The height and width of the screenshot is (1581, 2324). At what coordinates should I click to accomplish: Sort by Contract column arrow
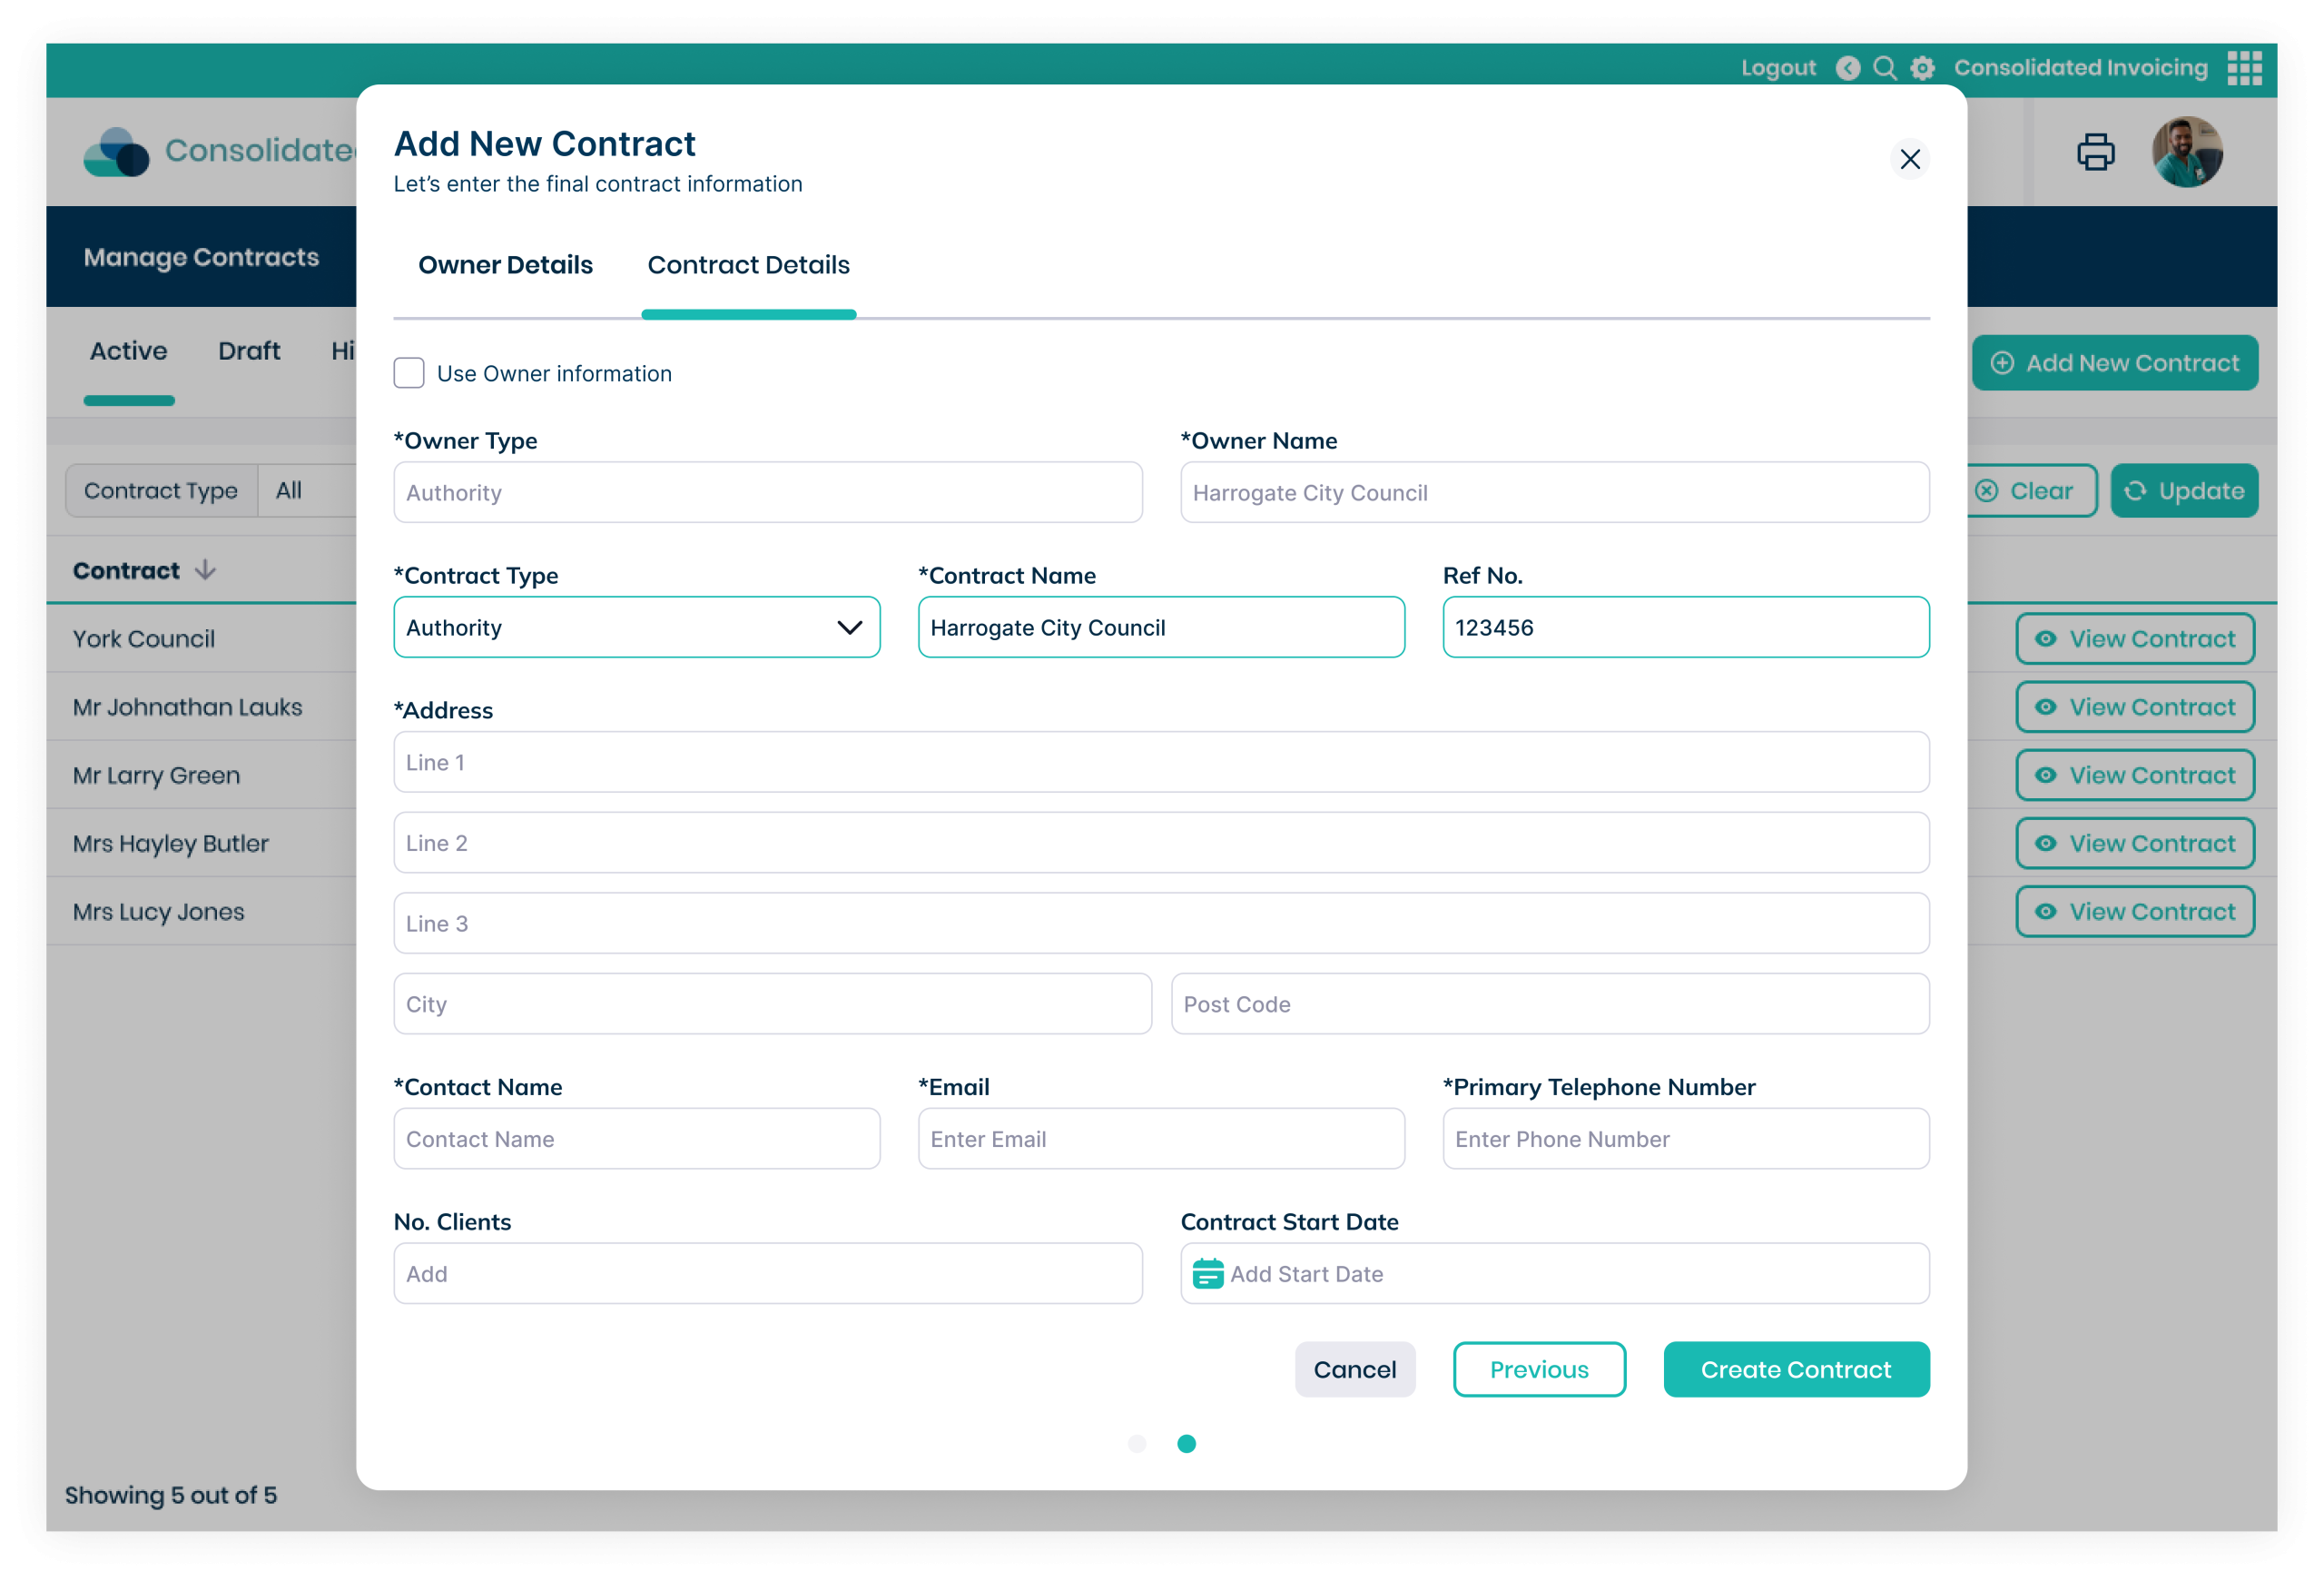[206, 570]
